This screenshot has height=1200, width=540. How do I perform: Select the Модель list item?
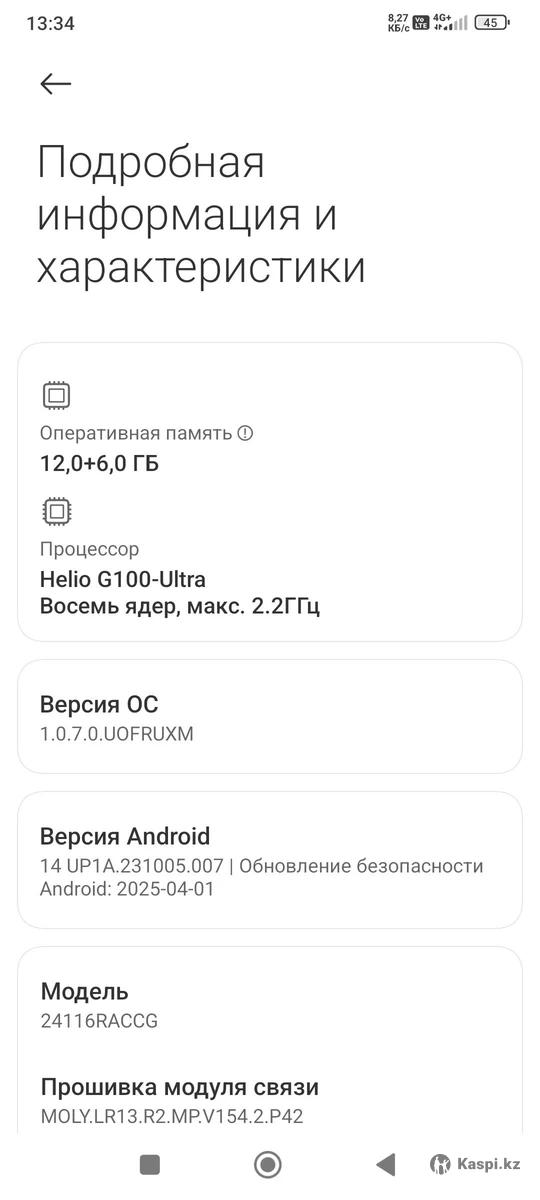tap(270, 1005)
